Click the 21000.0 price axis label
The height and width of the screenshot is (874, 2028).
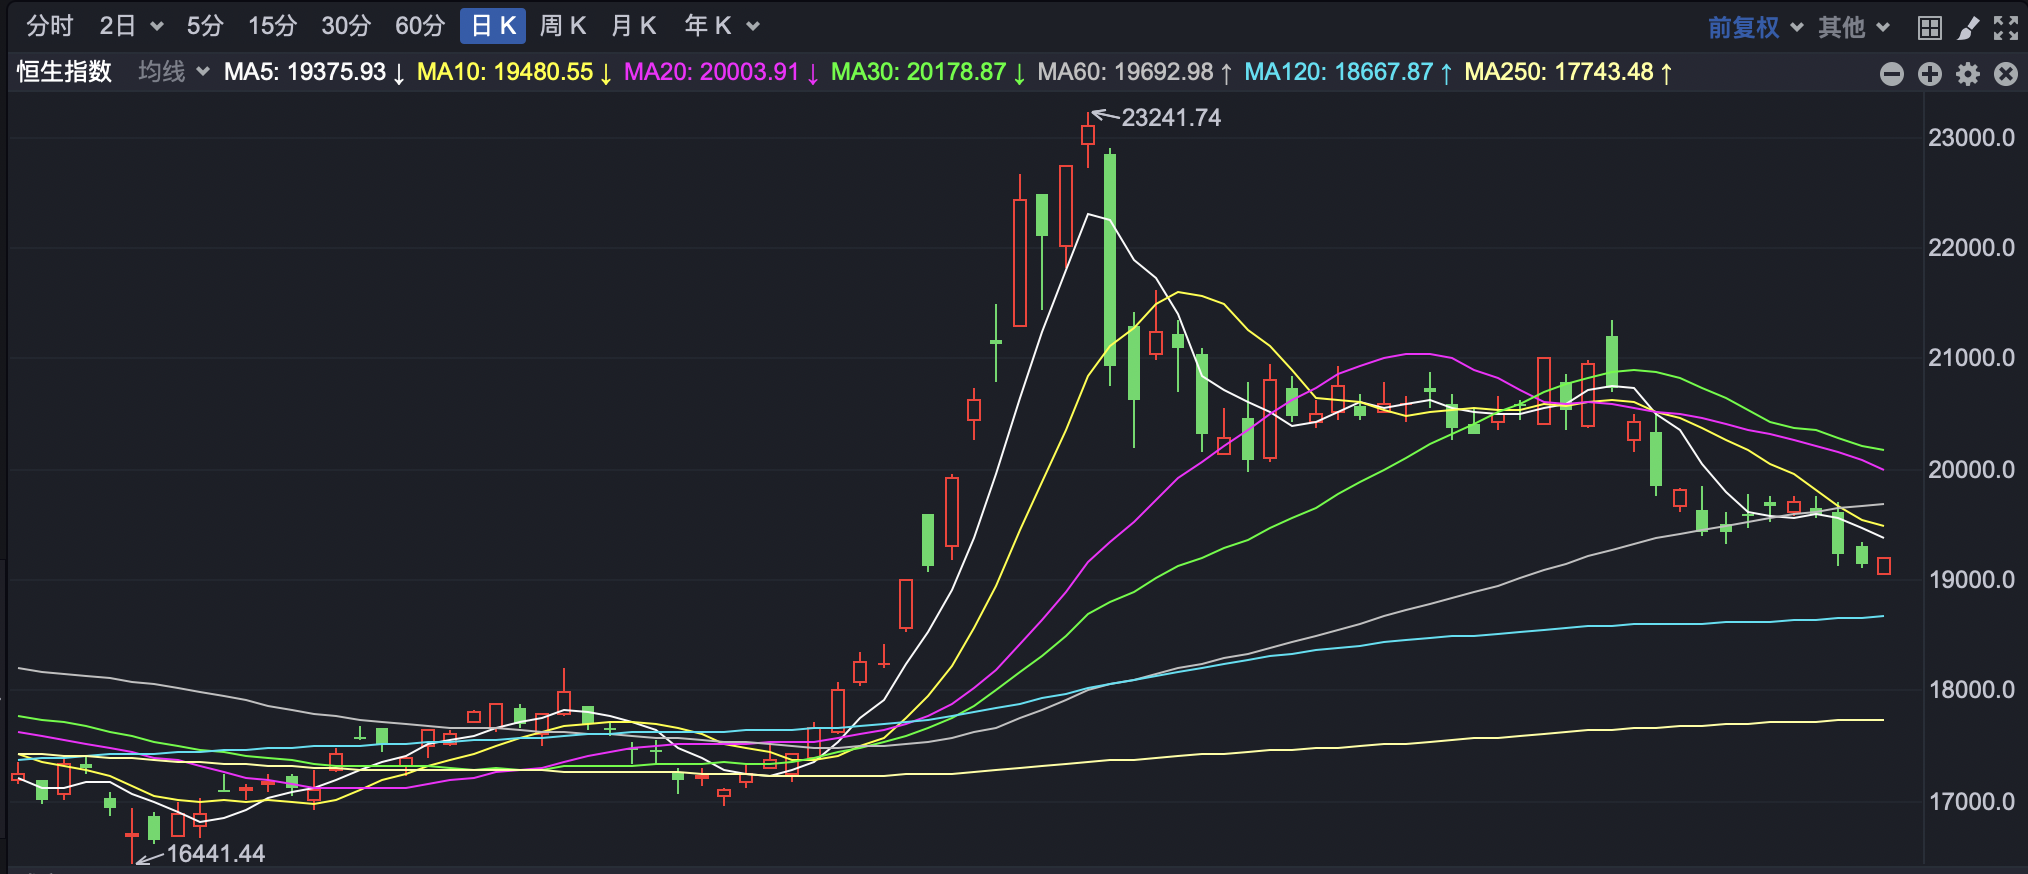pyautogui.click(x=1971, y=358)
